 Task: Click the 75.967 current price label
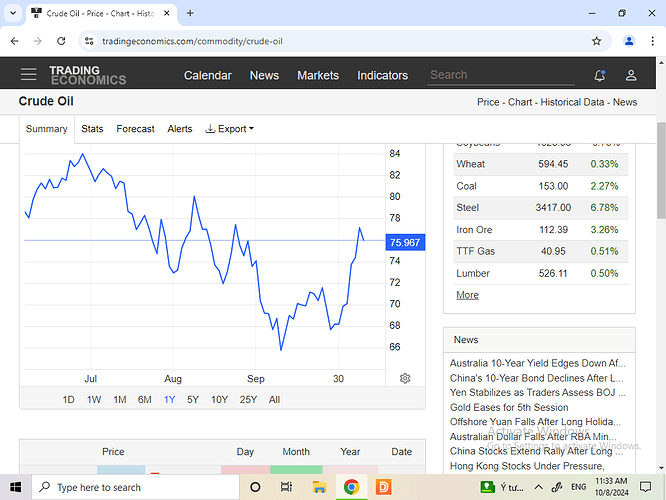click(405, 243)
